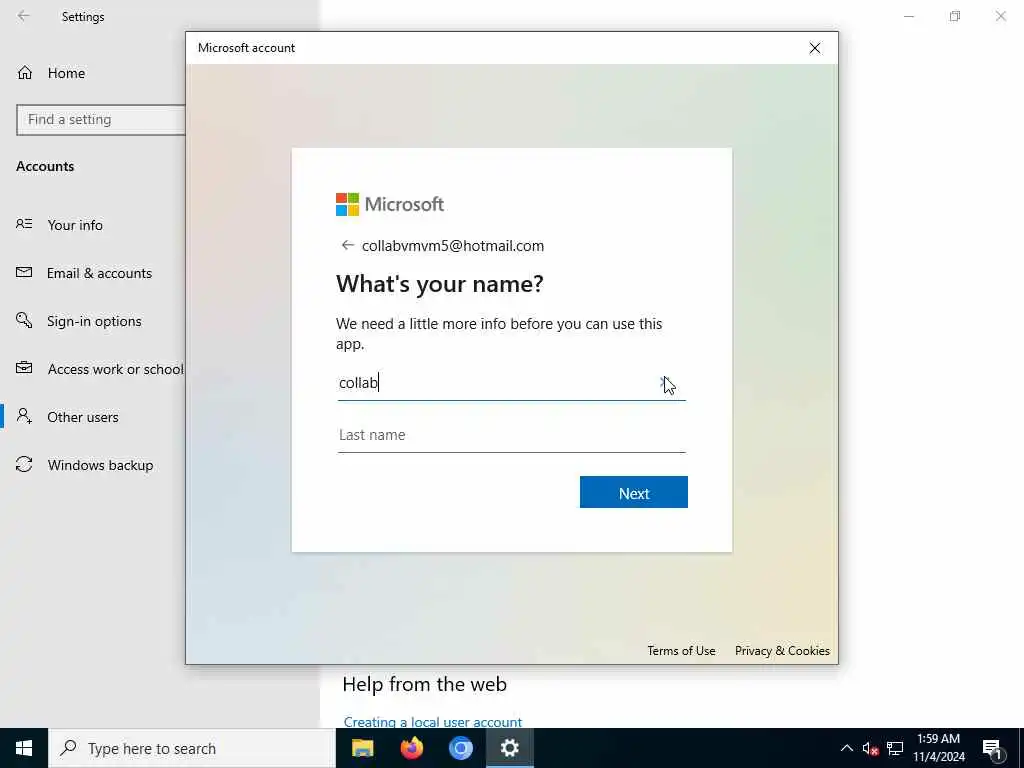Viewport: 1024px width, 768px height.
Task: Click the Find a setting search box
Action: pyautogui.click(x=101, y=120)
